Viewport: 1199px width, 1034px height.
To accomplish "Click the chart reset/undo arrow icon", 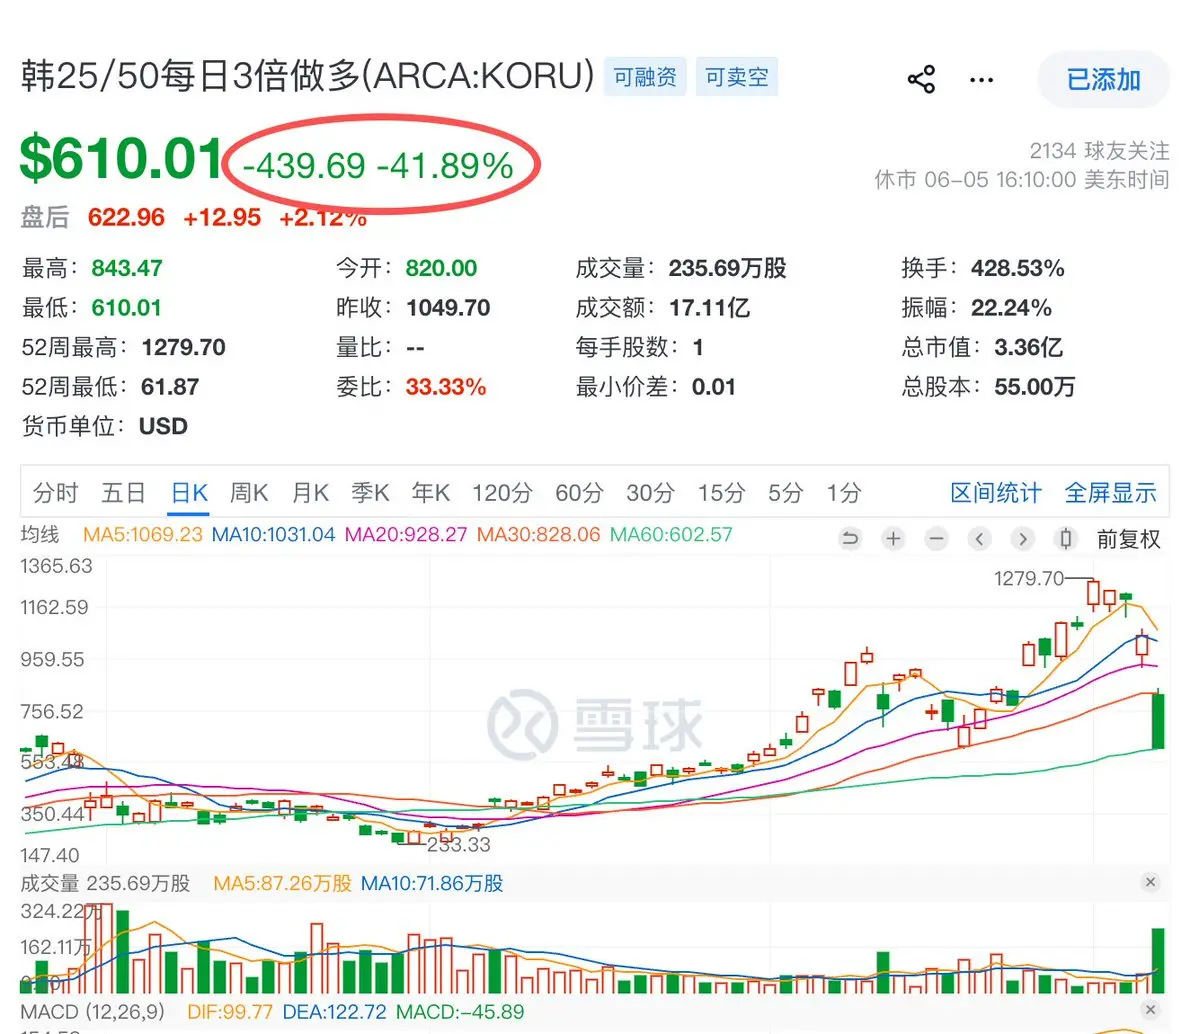I will (850, 539).
